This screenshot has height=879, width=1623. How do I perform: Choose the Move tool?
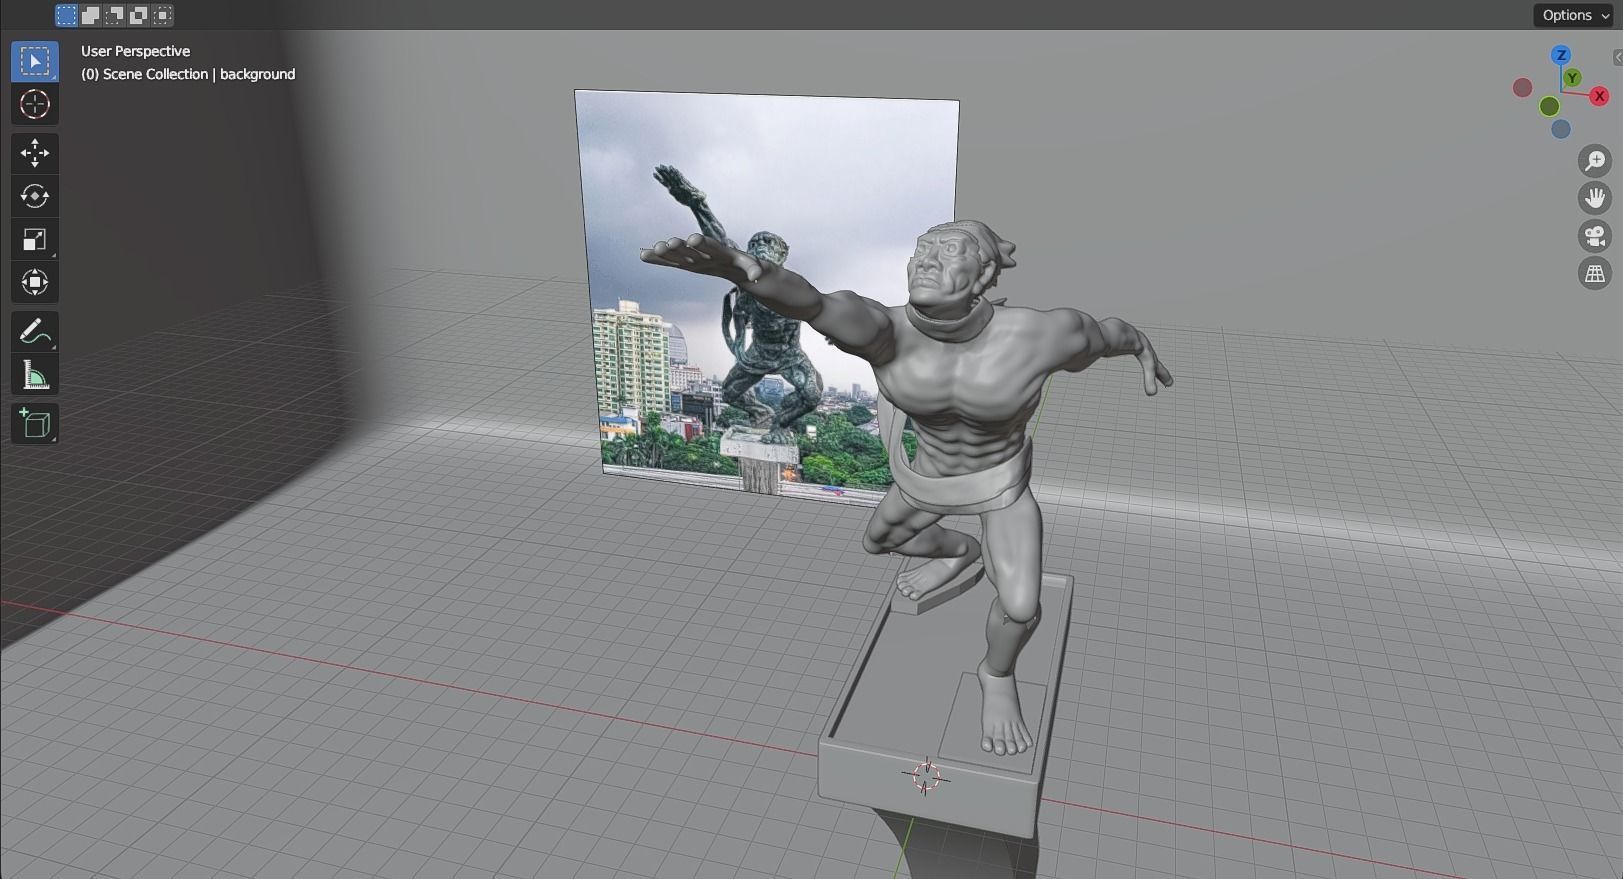[35, 153]
